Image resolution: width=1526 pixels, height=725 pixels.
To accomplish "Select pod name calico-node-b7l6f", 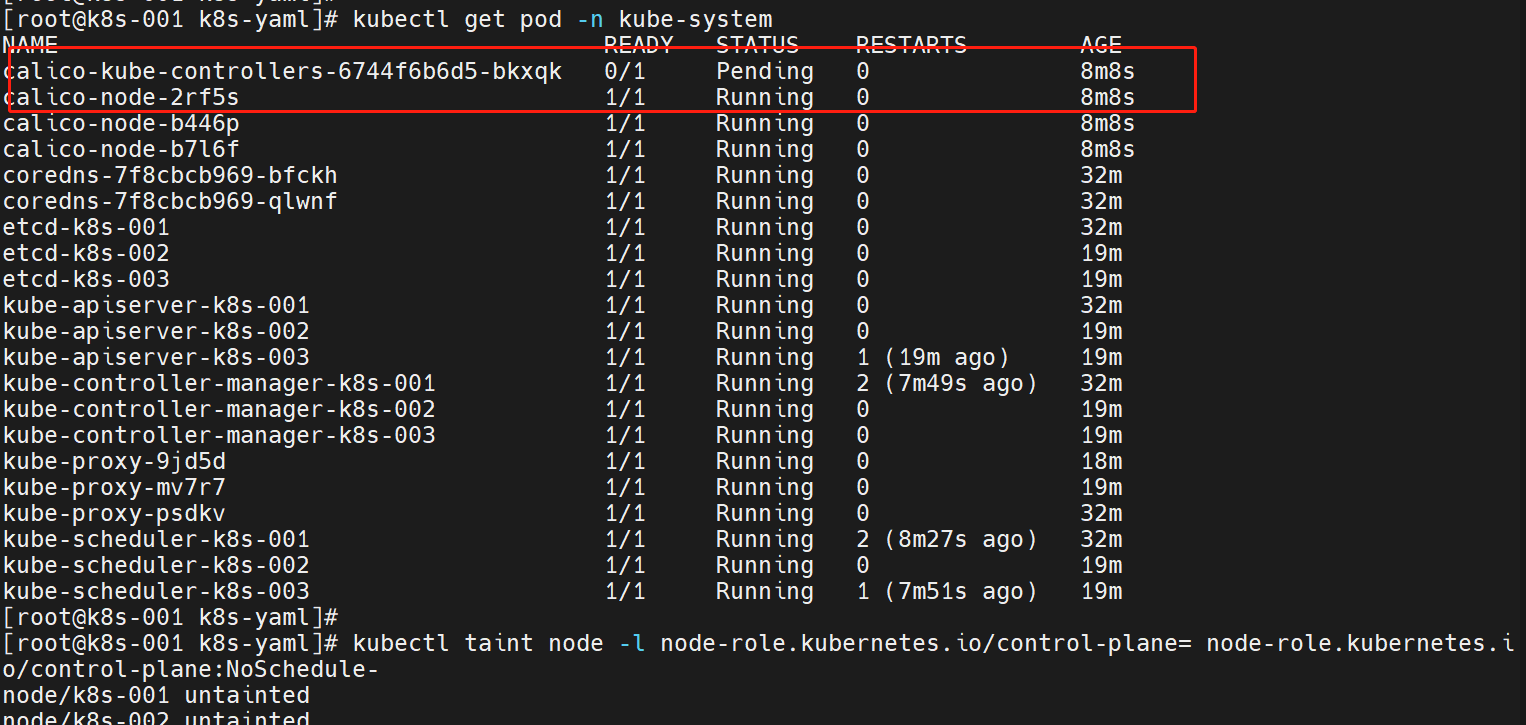I will pos(121,149).
